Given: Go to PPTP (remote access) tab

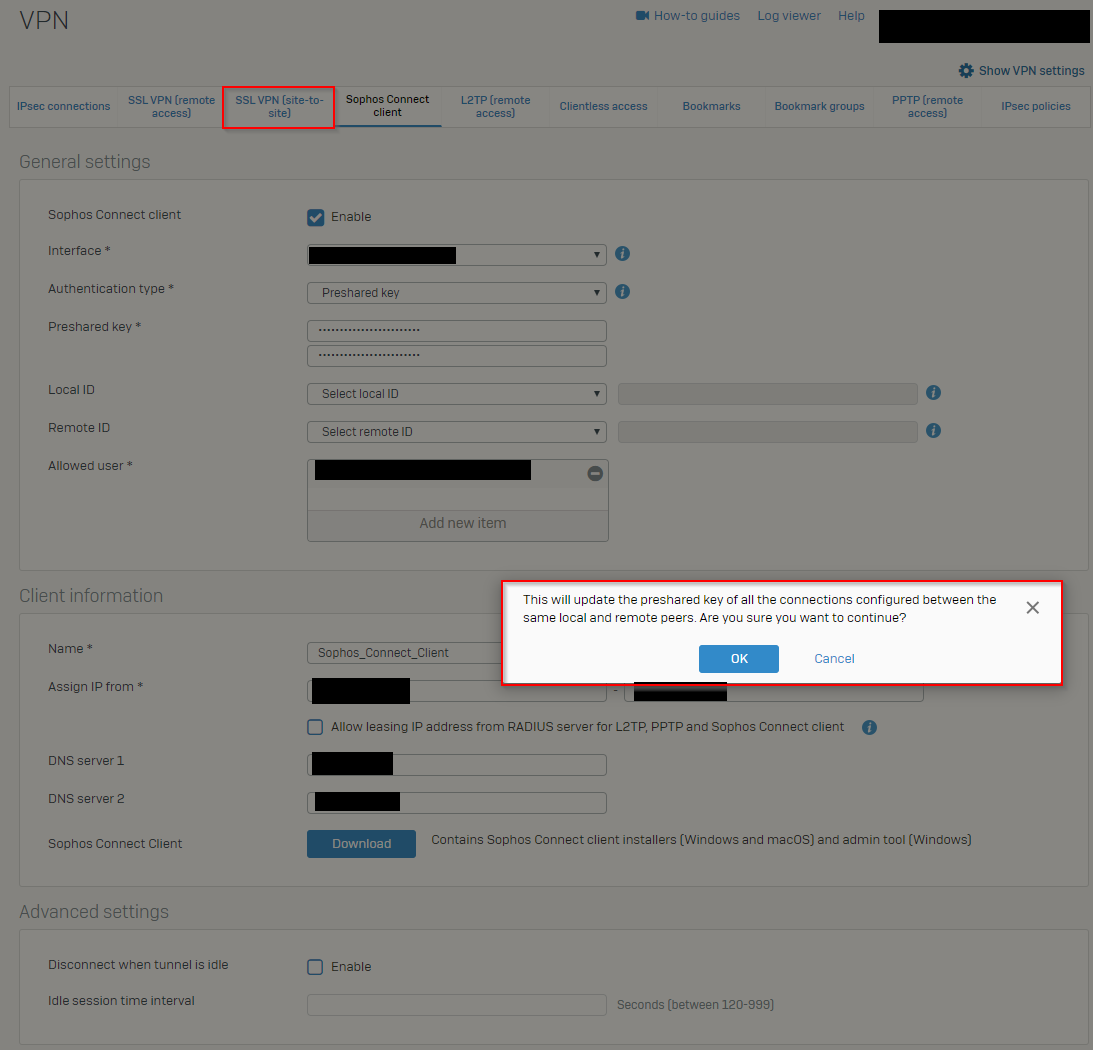Looking at the screenshot, I should coord(927,107).
